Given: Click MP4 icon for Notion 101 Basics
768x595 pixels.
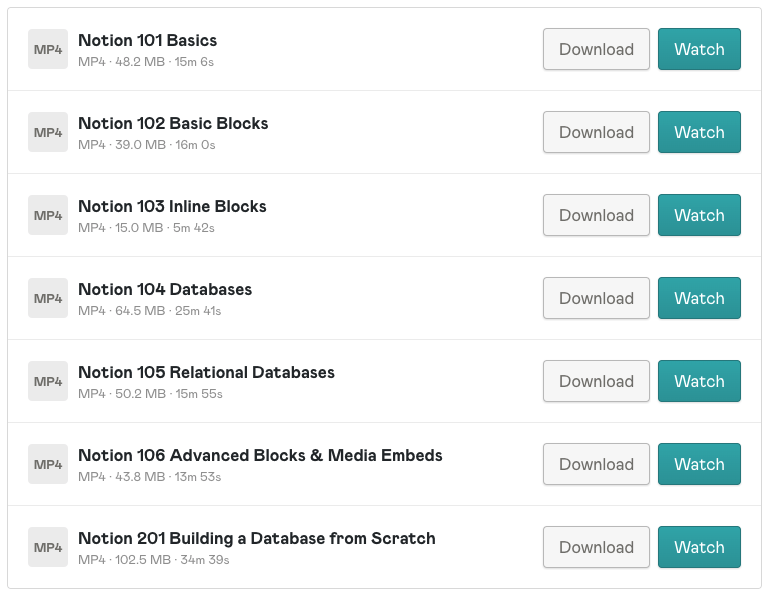Looking at the screenshot, I should [x=48, y=49].
